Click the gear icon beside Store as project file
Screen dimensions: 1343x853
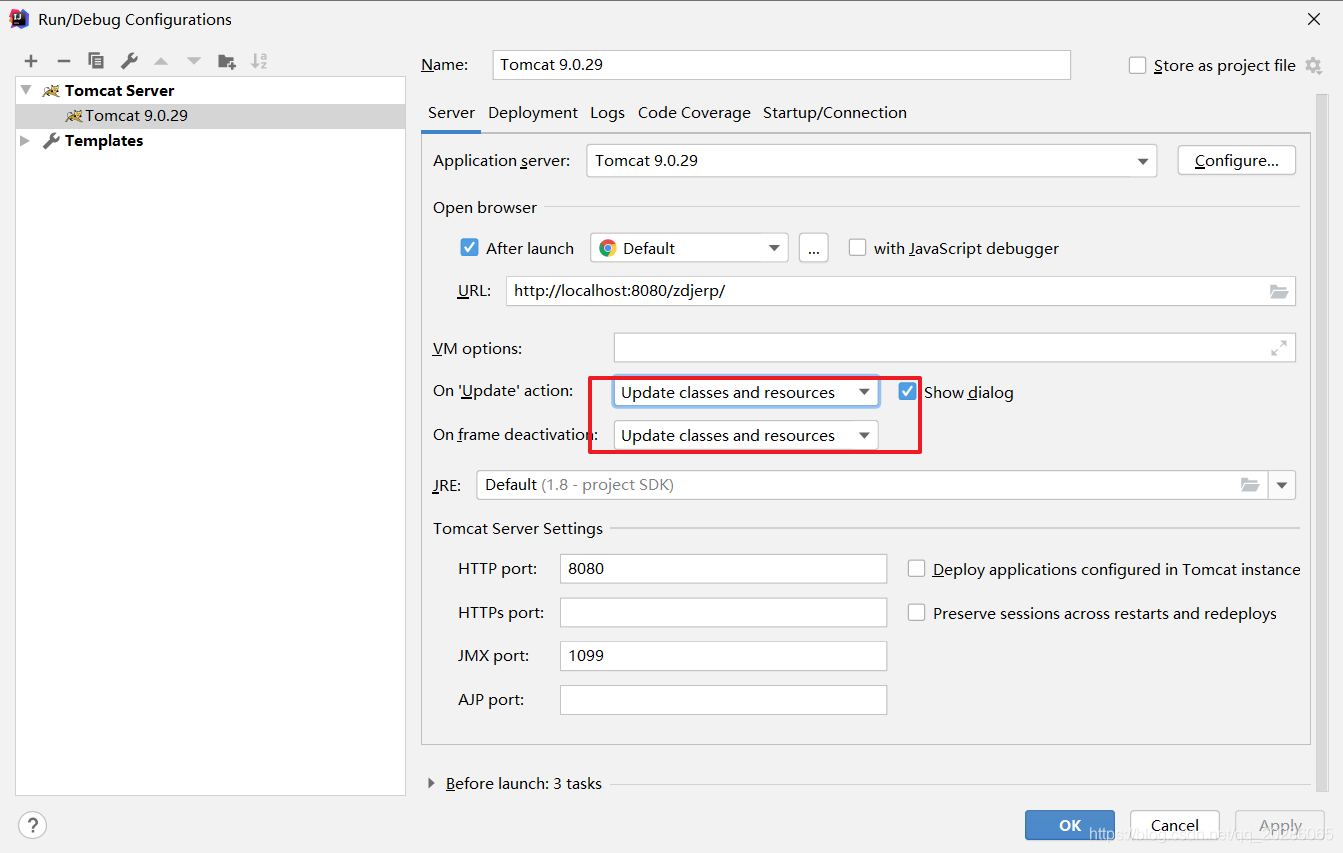(x=1313, y=66)
